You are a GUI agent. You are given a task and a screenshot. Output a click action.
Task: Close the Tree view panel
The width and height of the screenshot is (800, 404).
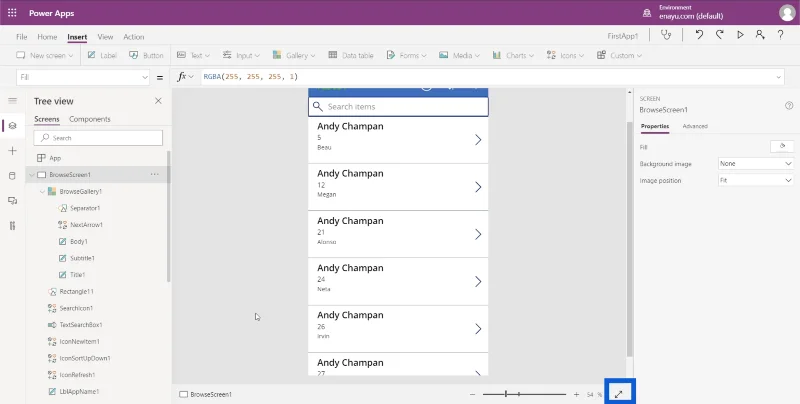pos(158,101)
